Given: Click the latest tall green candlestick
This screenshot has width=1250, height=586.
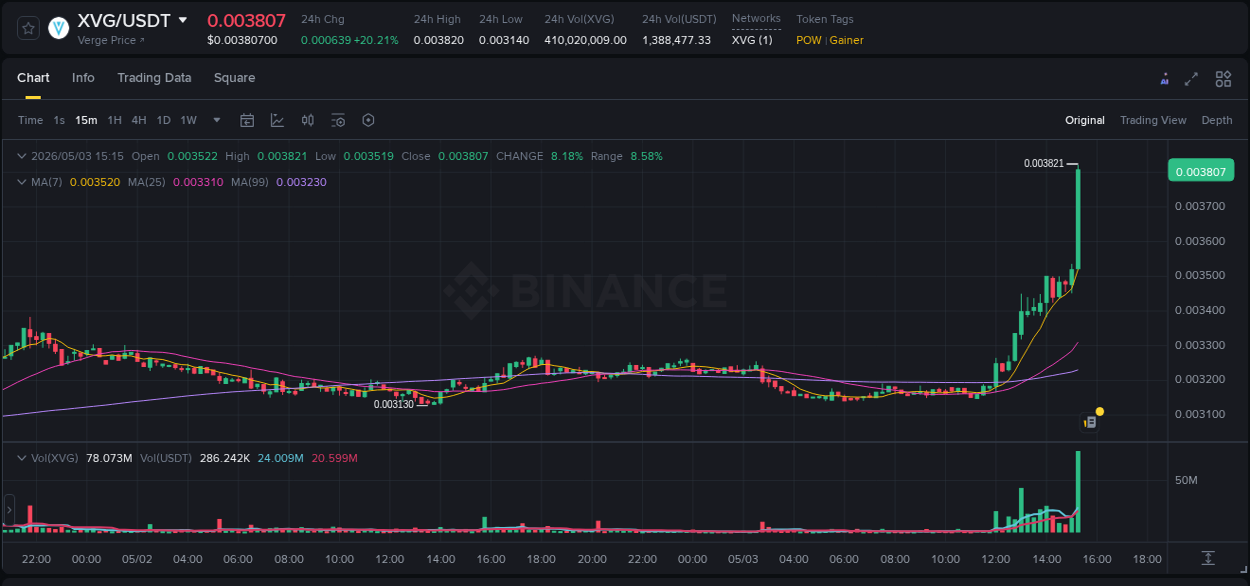Looking at the screenshot, I should pyautogui.click(x=1078, y=220).
